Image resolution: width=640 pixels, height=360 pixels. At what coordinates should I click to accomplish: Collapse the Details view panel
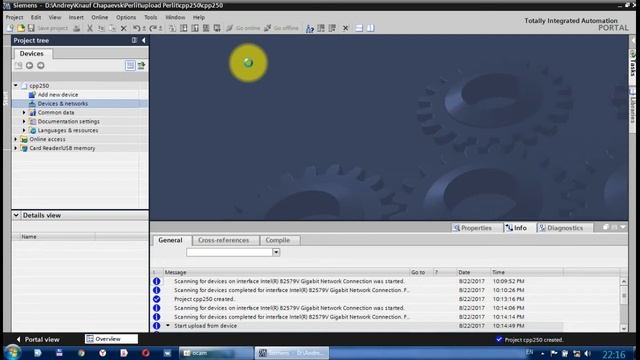coord(16,215)
